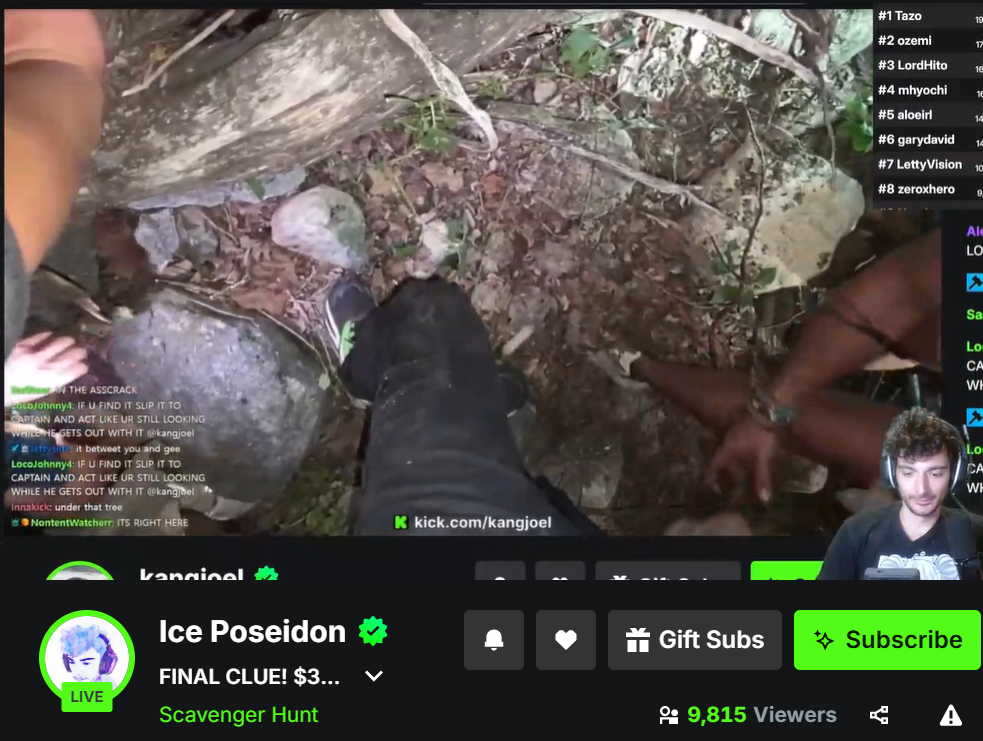Open Ice Poseidon's profile avatar

coord(87,657)
